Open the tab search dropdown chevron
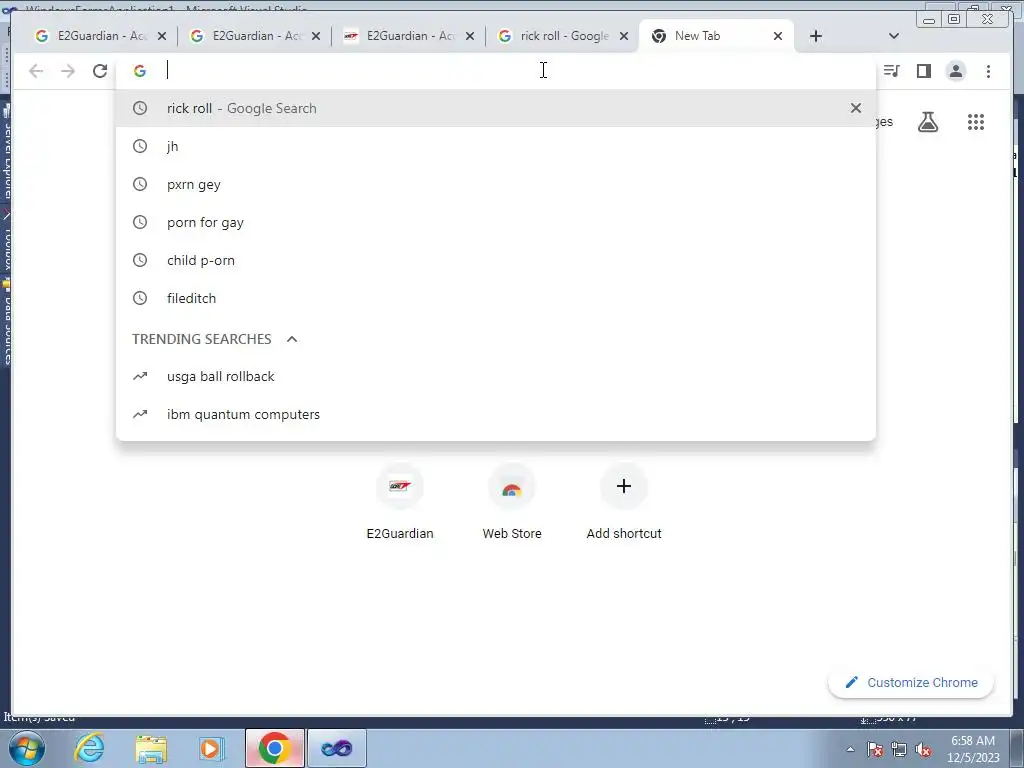The height and width of the screenshot is (768, 1024). [893, 36]
